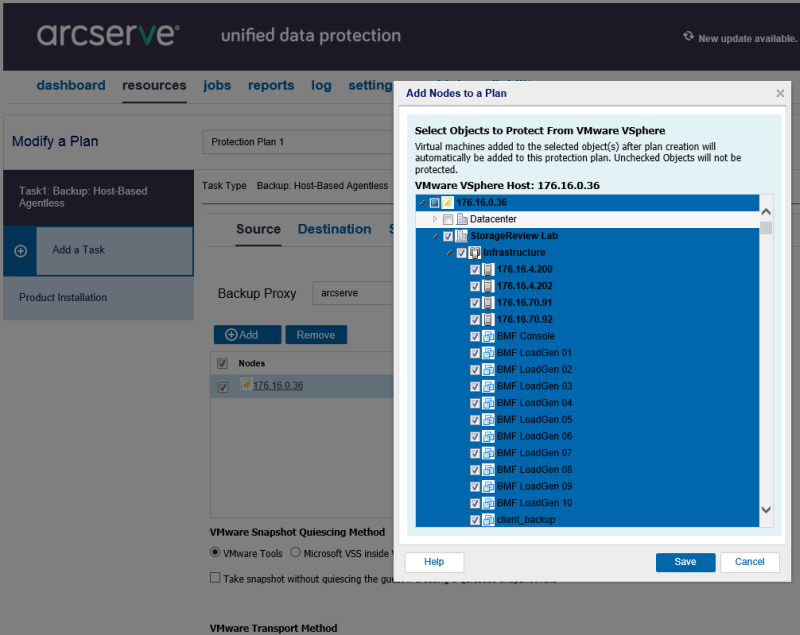Click the Cancel button in dialog
The width and height of the screenshot is (800, 635).
749,562
